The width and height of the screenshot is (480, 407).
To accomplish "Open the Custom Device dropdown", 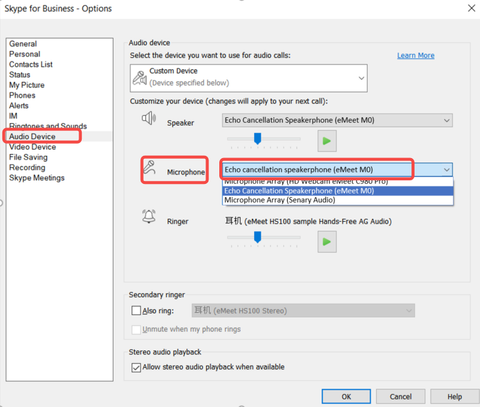I will click(x=249, y=78).
